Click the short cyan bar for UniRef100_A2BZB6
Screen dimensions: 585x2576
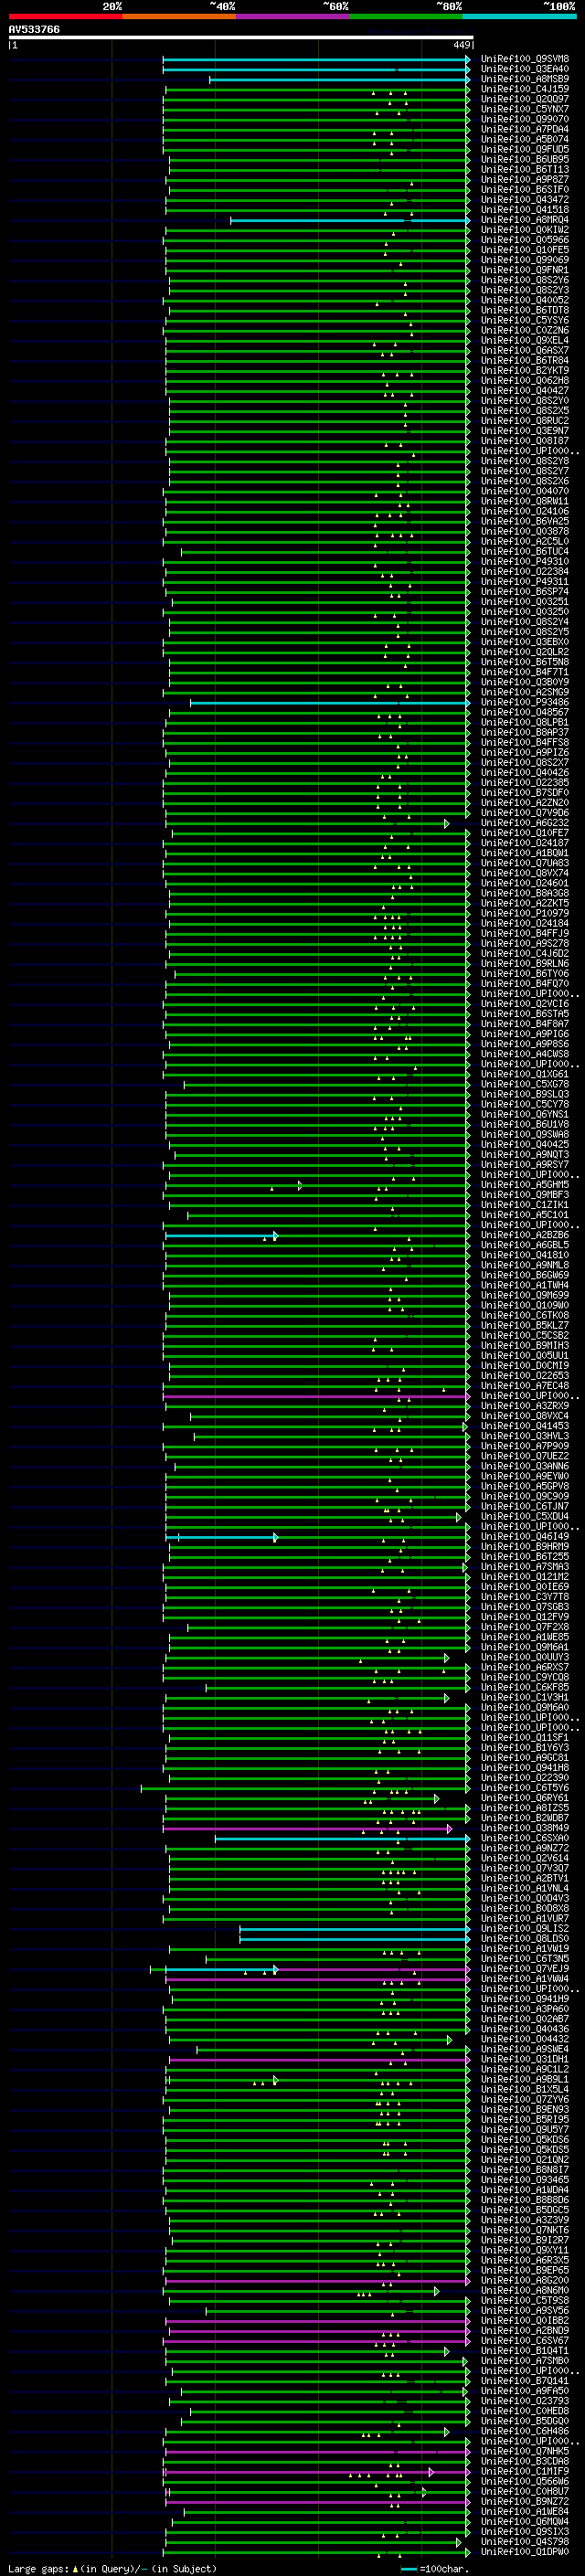click(220, 1236)
